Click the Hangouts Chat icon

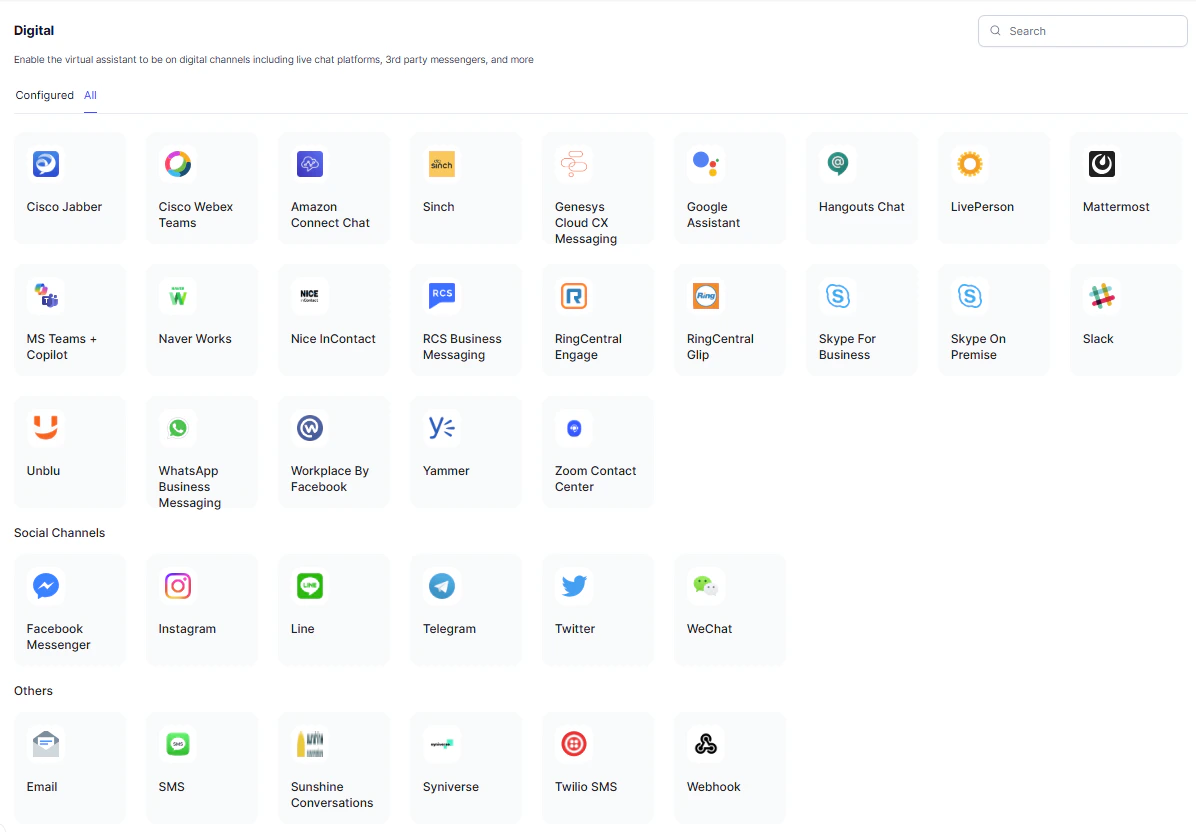pos(838,164)
